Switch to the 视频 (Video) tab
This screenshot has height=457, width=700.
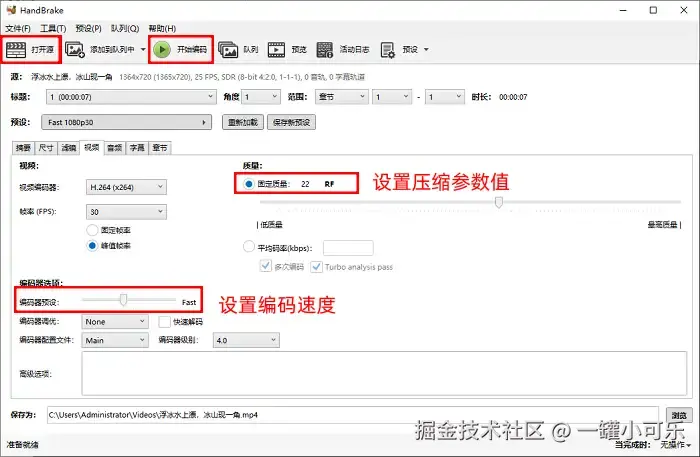92,147
